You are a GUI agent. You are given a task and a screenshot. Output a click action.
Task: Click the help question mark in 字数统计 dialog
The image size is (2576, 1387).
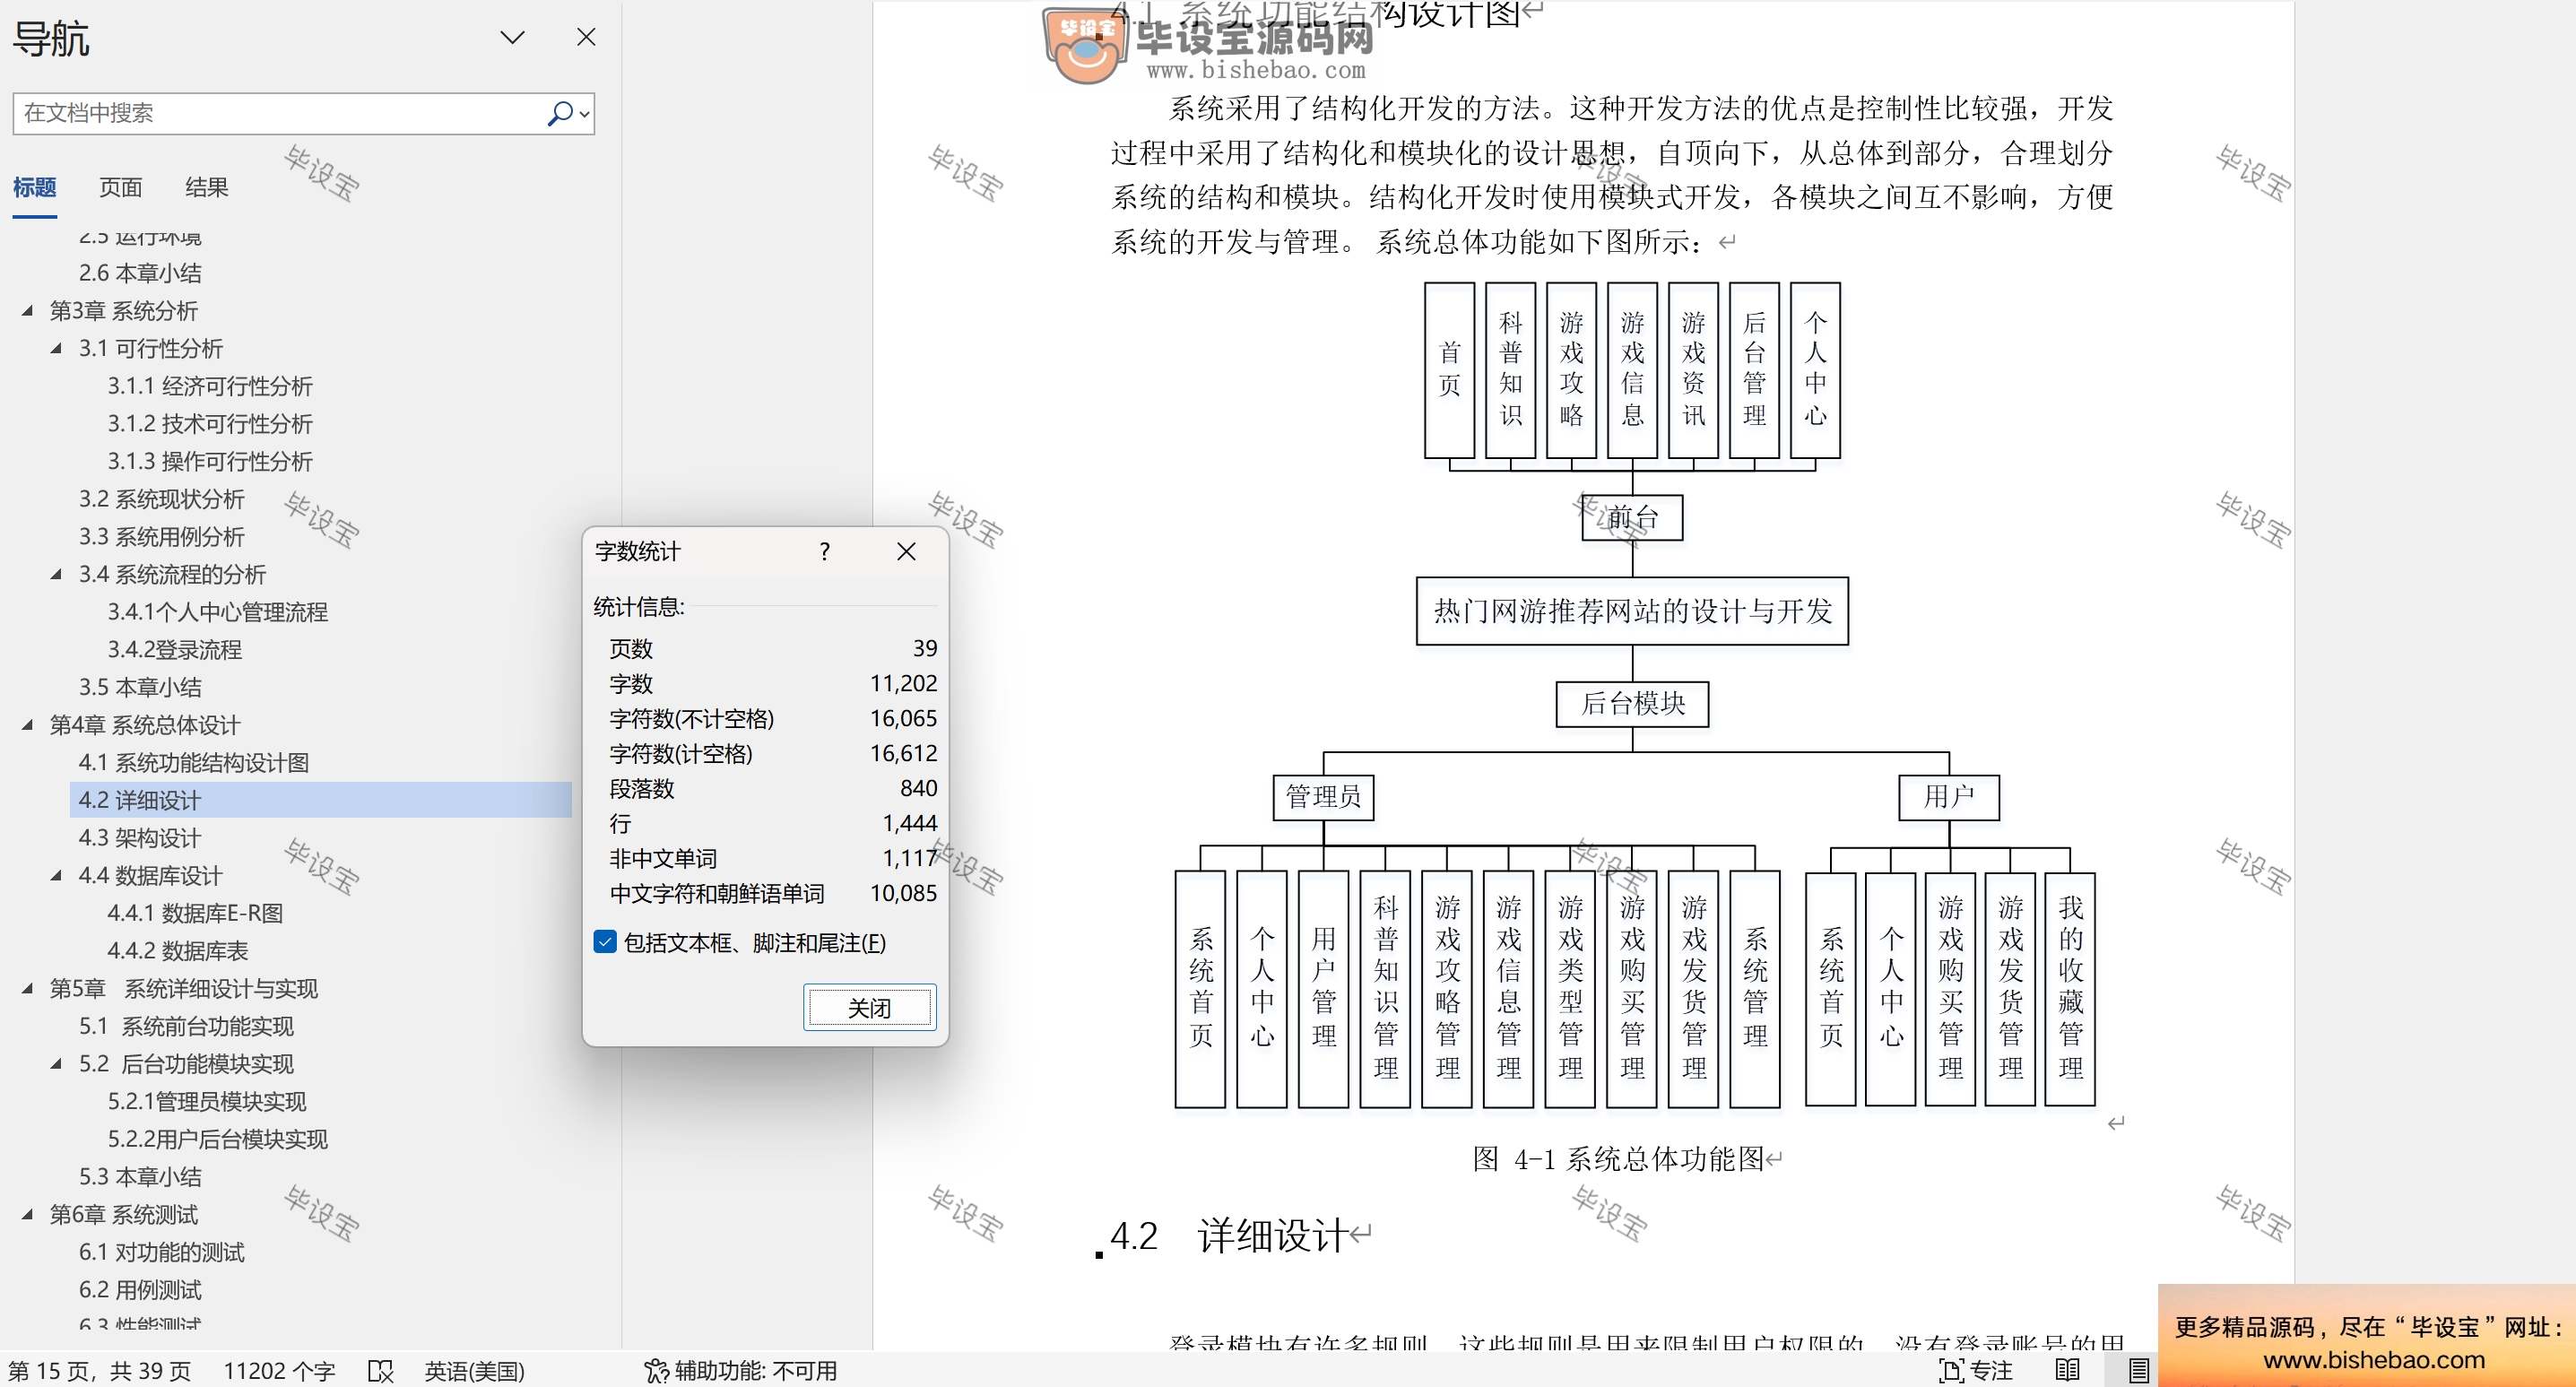[x=824, y=551]
